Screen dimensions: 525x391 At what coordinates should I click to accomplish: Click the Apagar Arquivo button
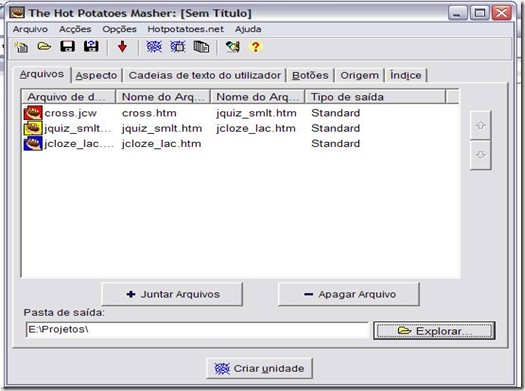(349, 294)
